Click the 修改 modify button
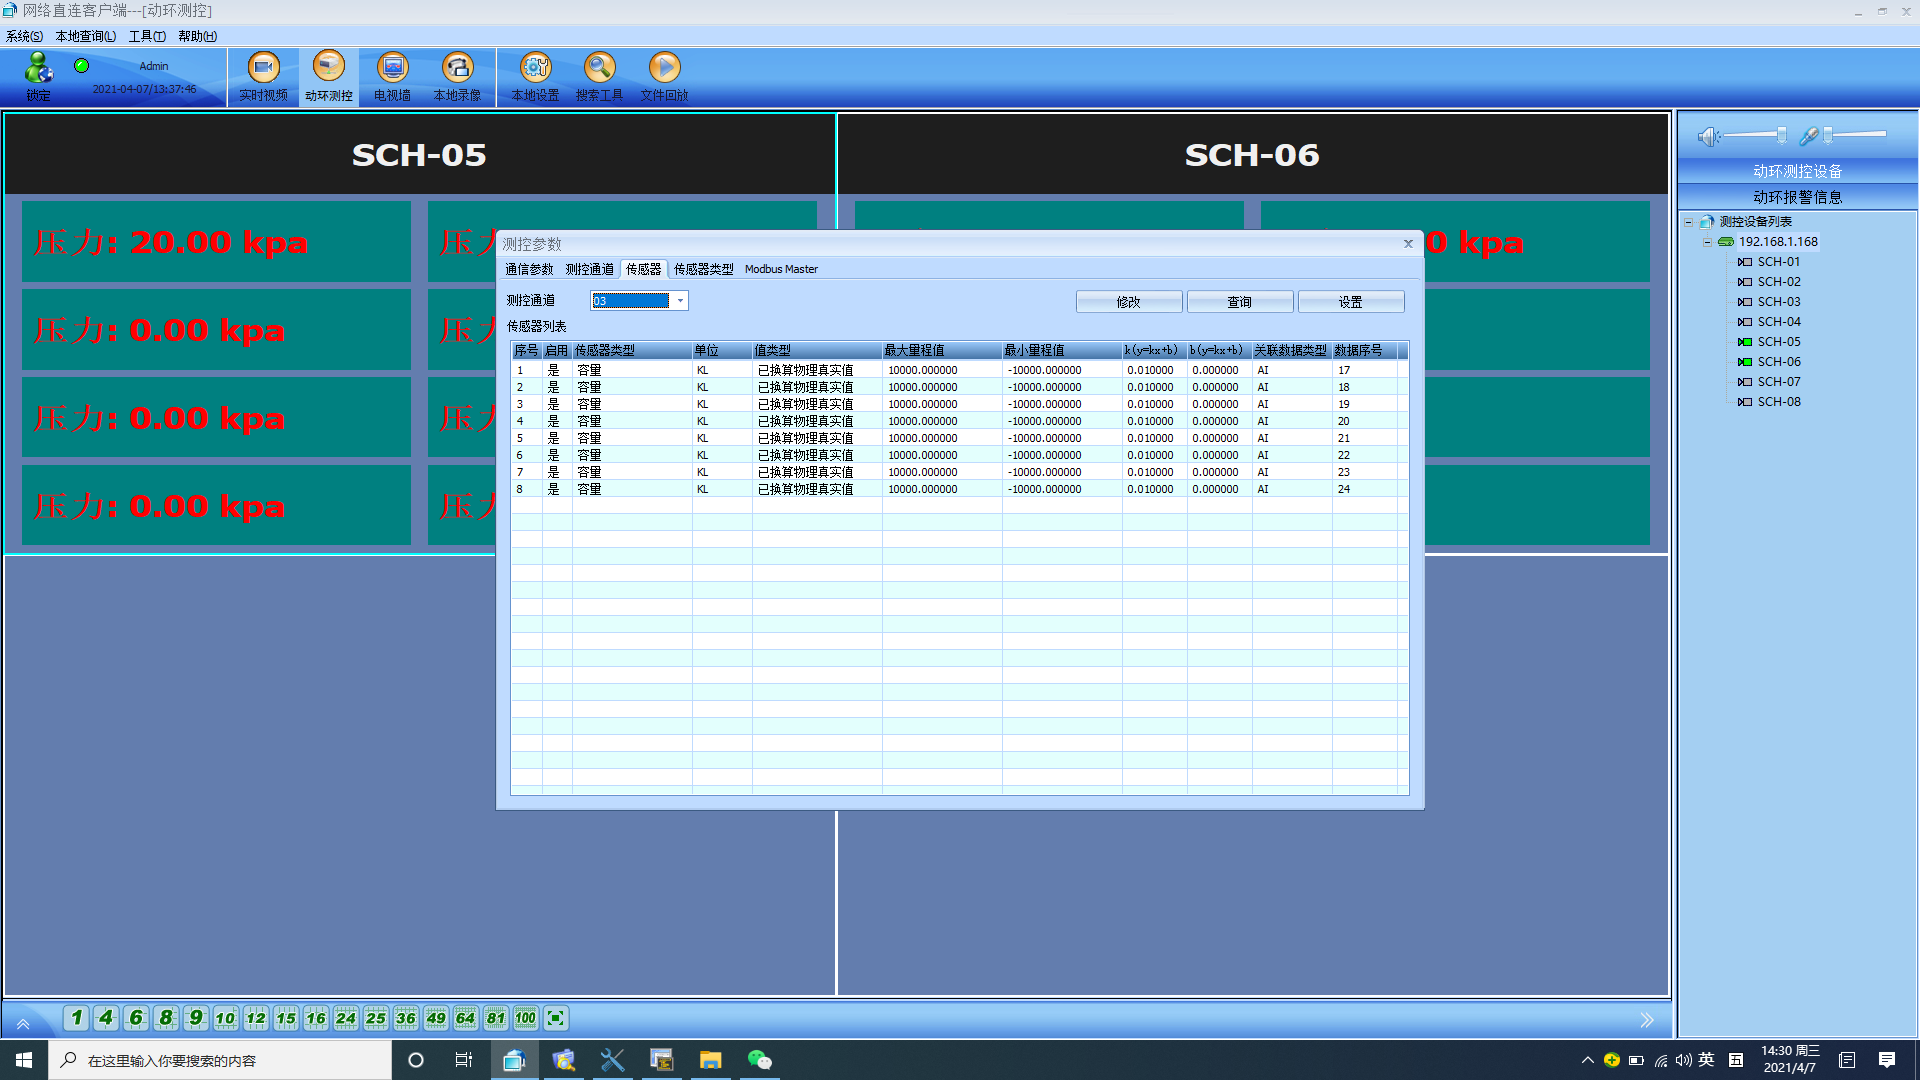This screenshot has height=1080, width=1920. point(1129,302)
